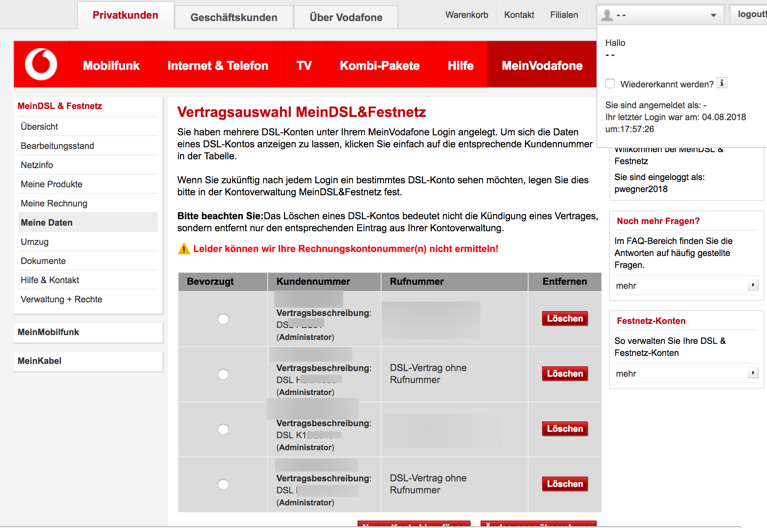Click the Vodafone logo icon

tap(41, 64)
